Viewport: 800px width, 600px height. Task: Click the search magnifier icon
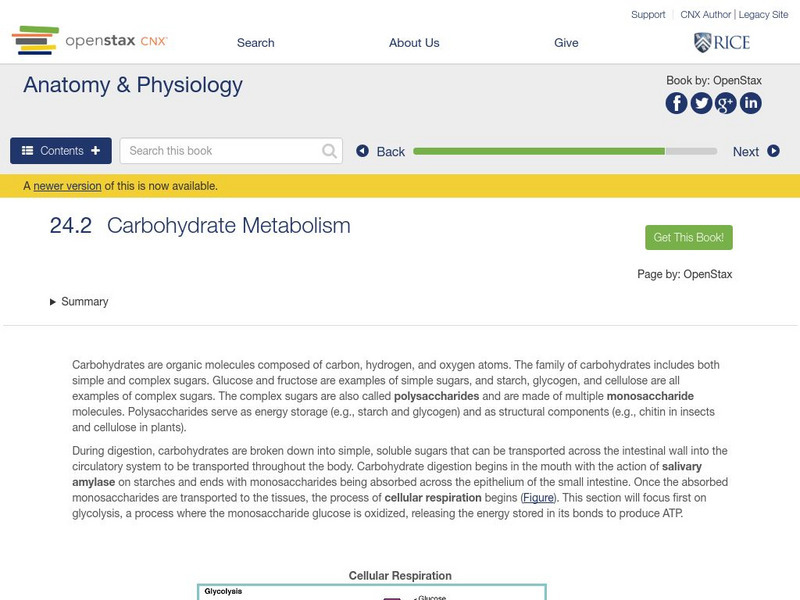tap(330, 151)
